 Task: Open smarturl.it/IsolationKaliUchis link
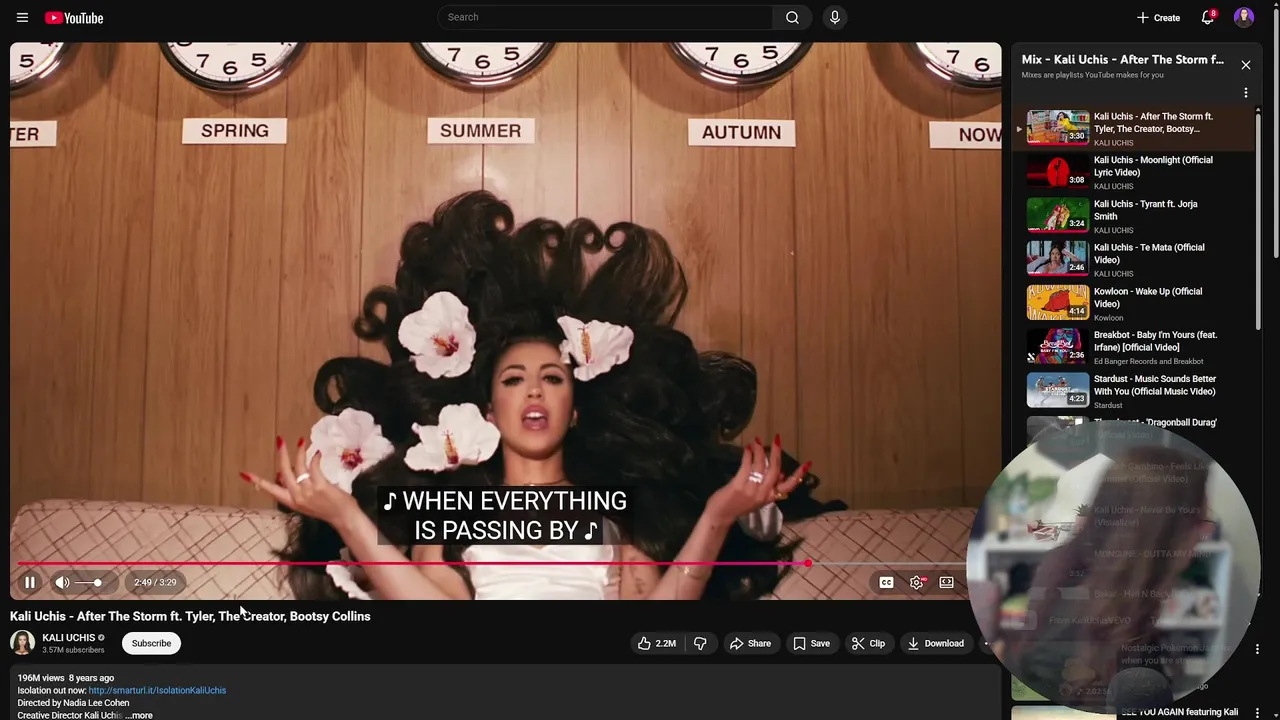click(157, 690)
